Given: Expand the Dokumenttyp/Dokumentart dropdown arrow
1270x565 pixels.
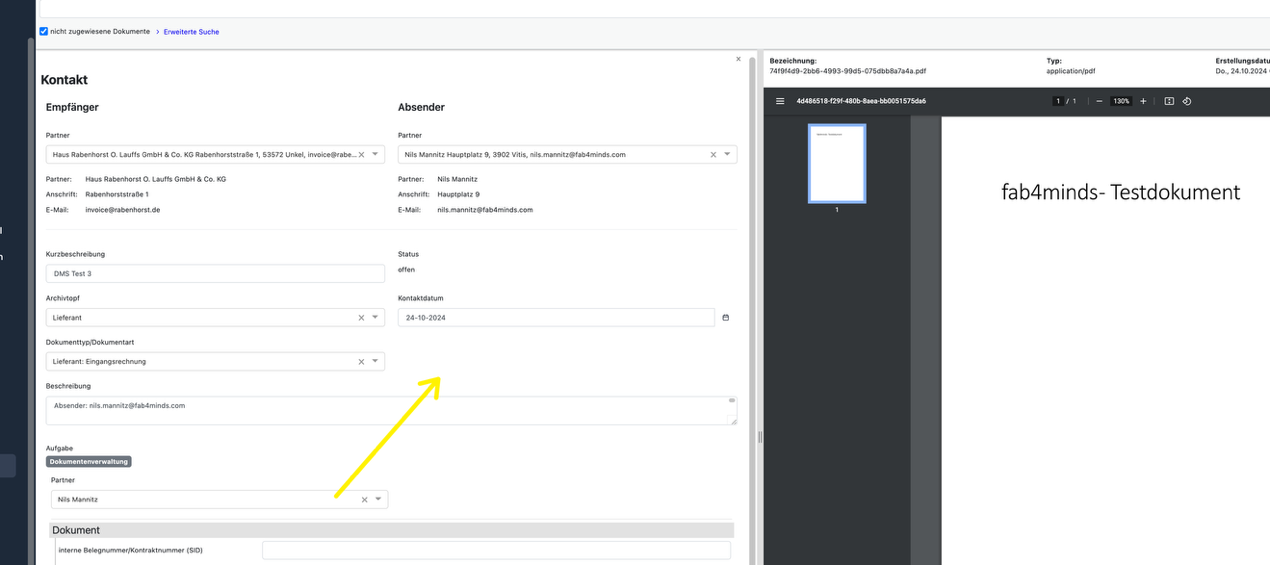Looking at the screenshot, I should tap(376, 361).
